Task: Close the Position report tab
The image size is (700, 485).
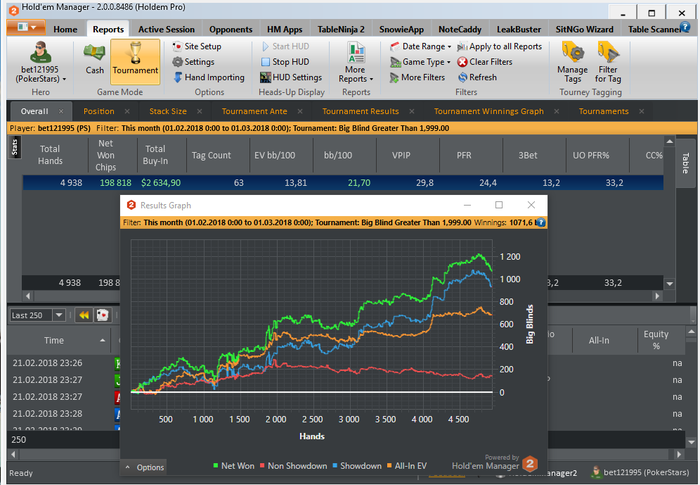Action: coord(127,111)
